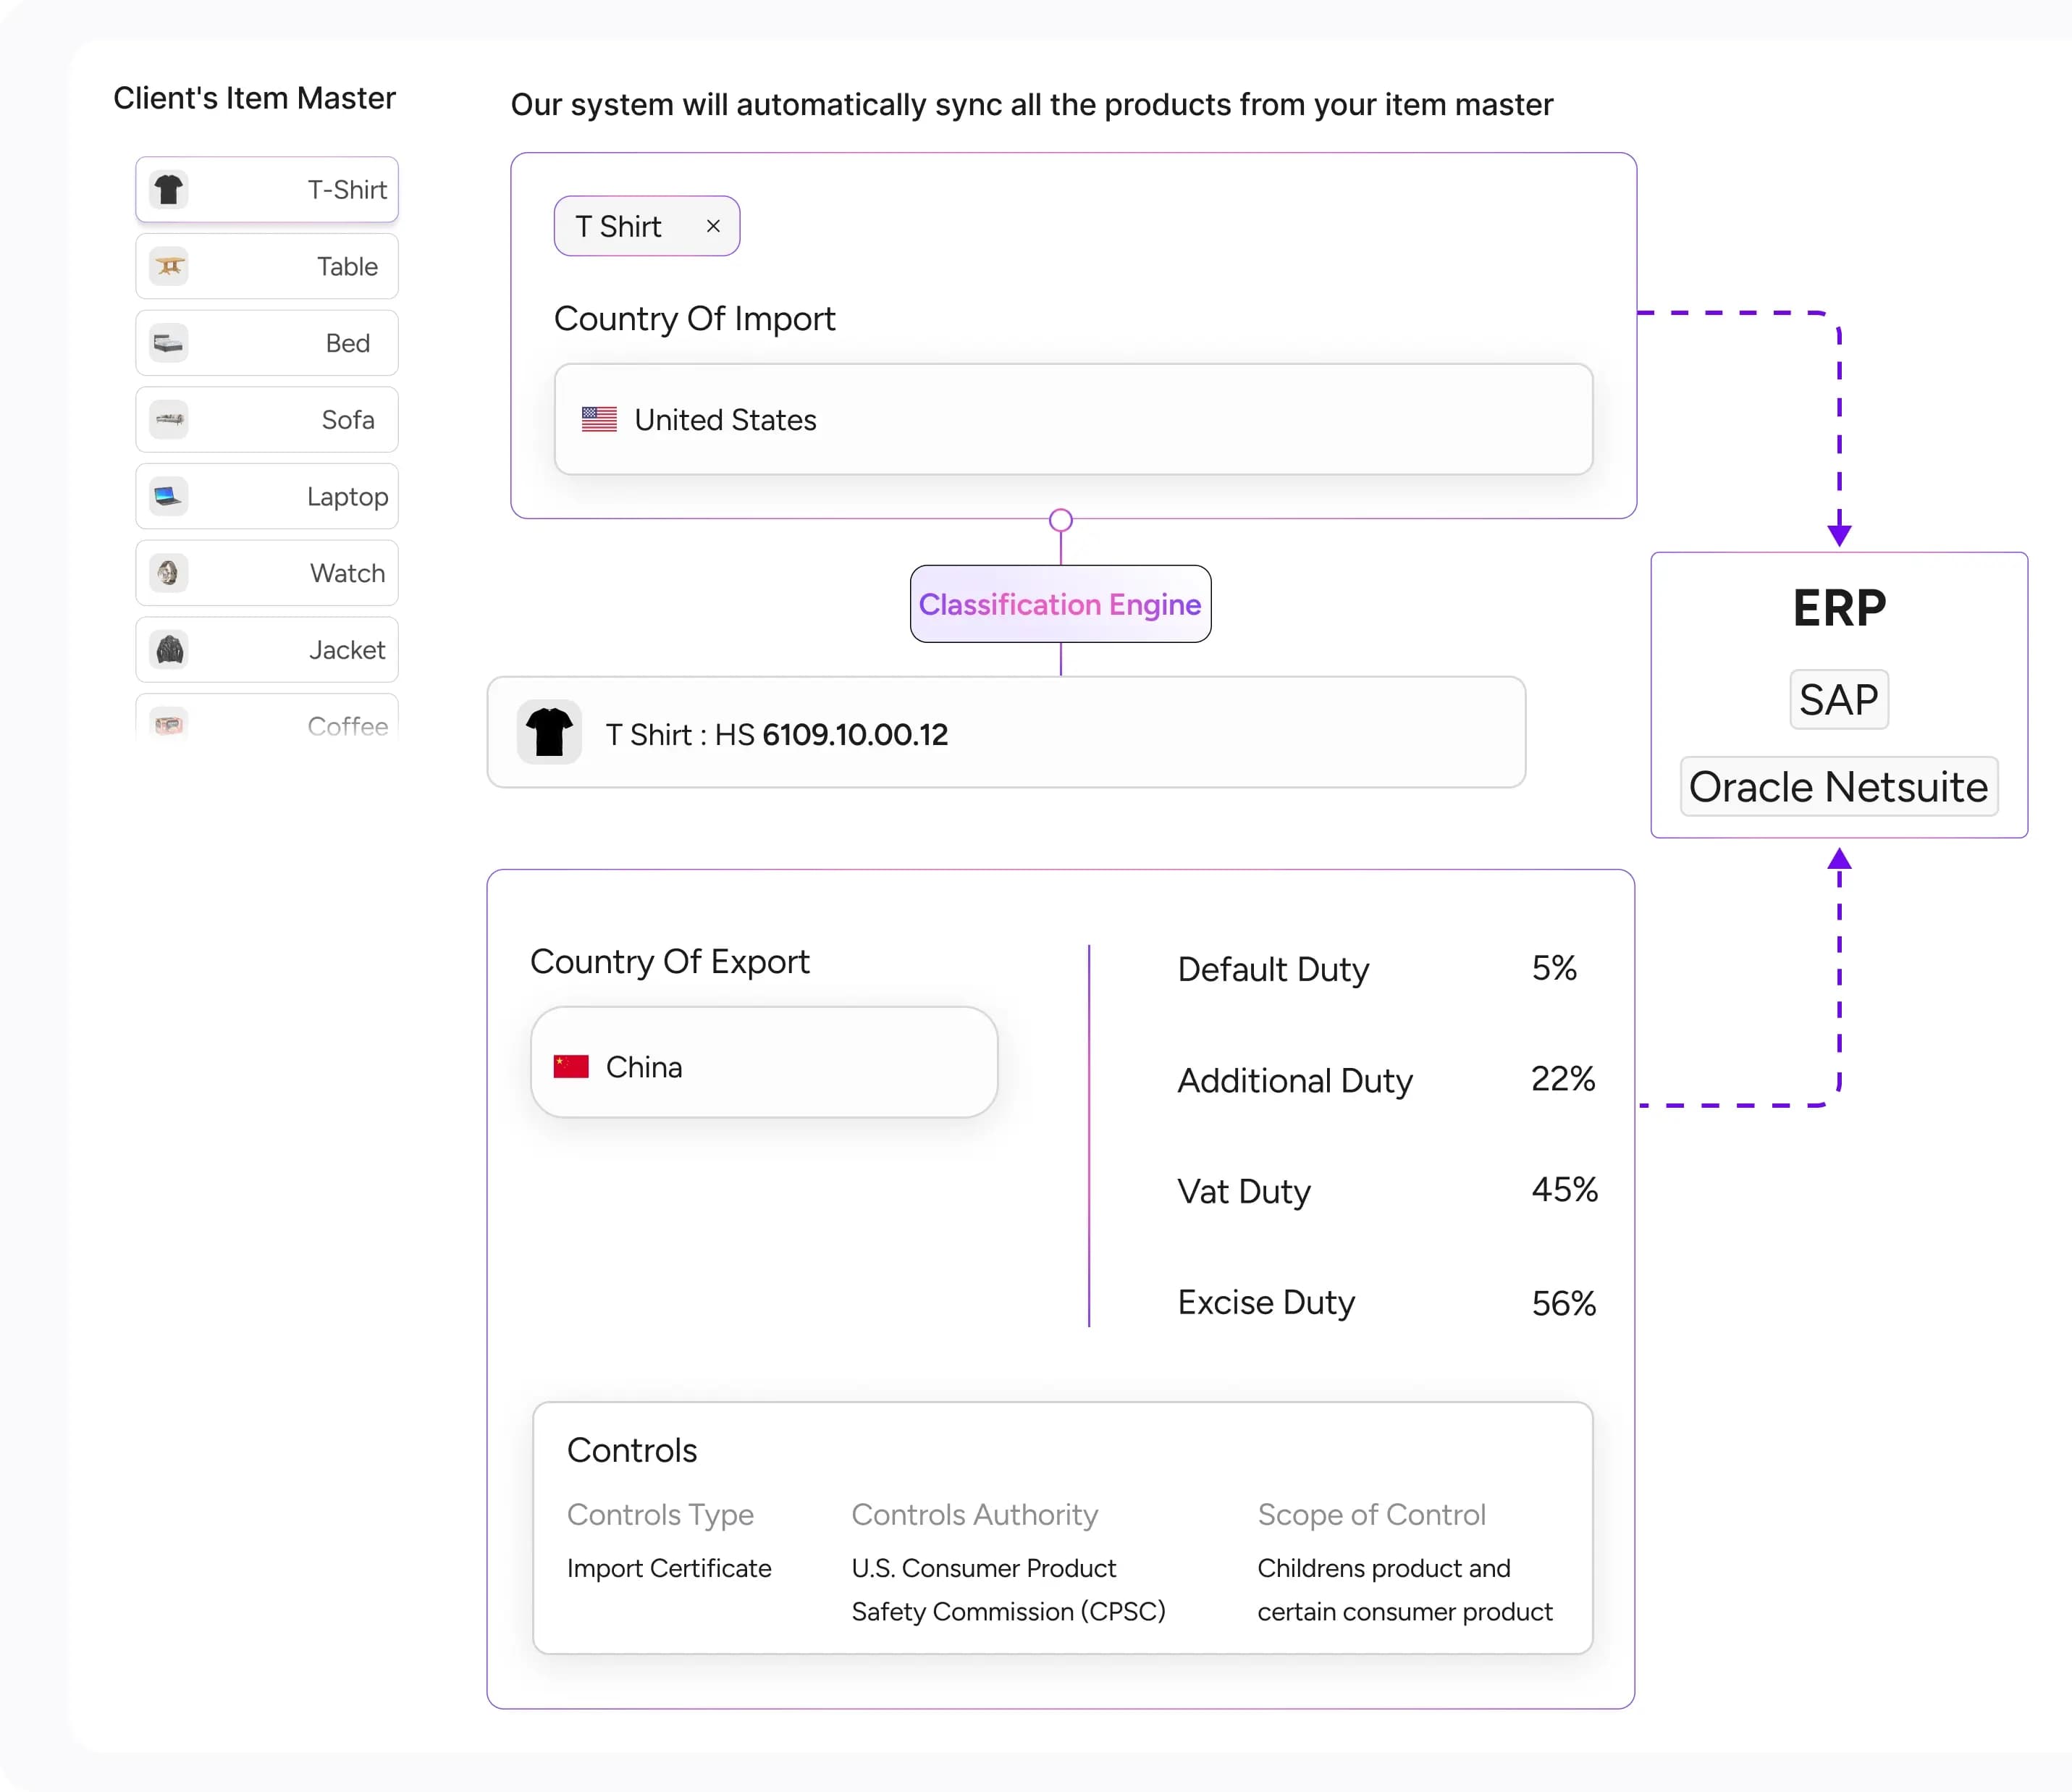Select Coffee in the item master list
Screen dimensions: 2072x1792
pos(266,723)
